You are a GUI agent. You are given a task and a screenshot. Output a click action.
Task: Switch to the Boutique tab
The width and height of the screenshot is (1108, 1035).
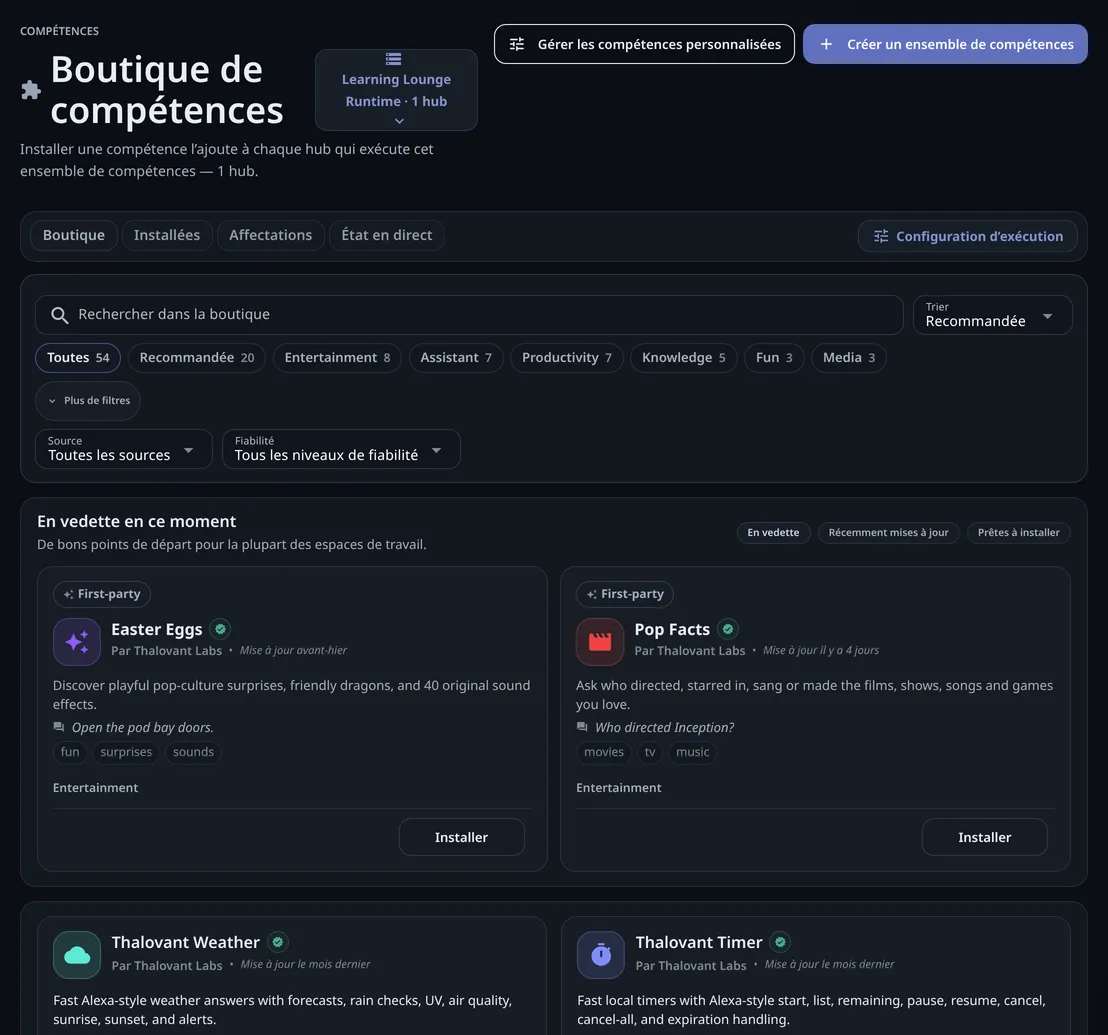(x=73, y=235)
